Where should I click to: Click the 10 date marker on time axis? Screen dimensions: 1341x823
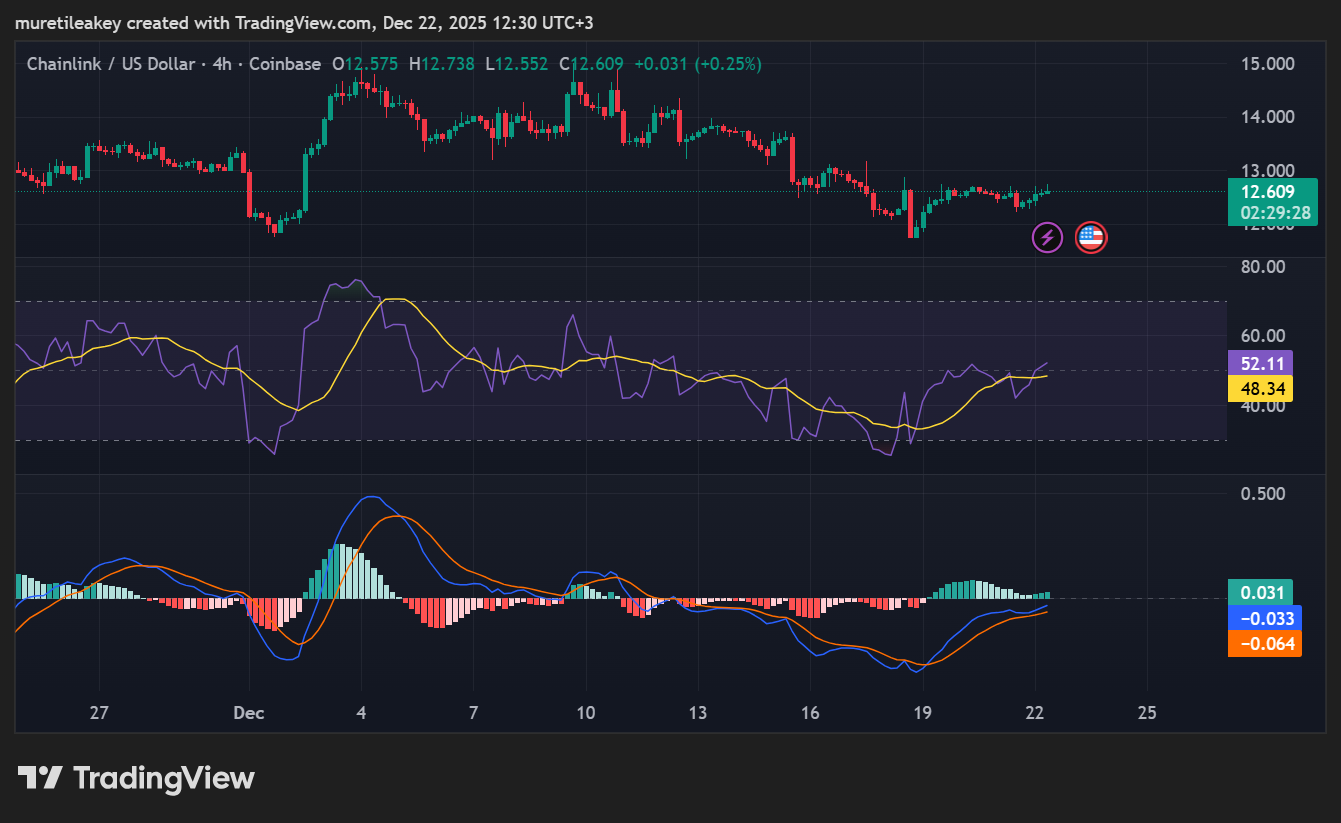pyautogui.click(x=586, y=713)
